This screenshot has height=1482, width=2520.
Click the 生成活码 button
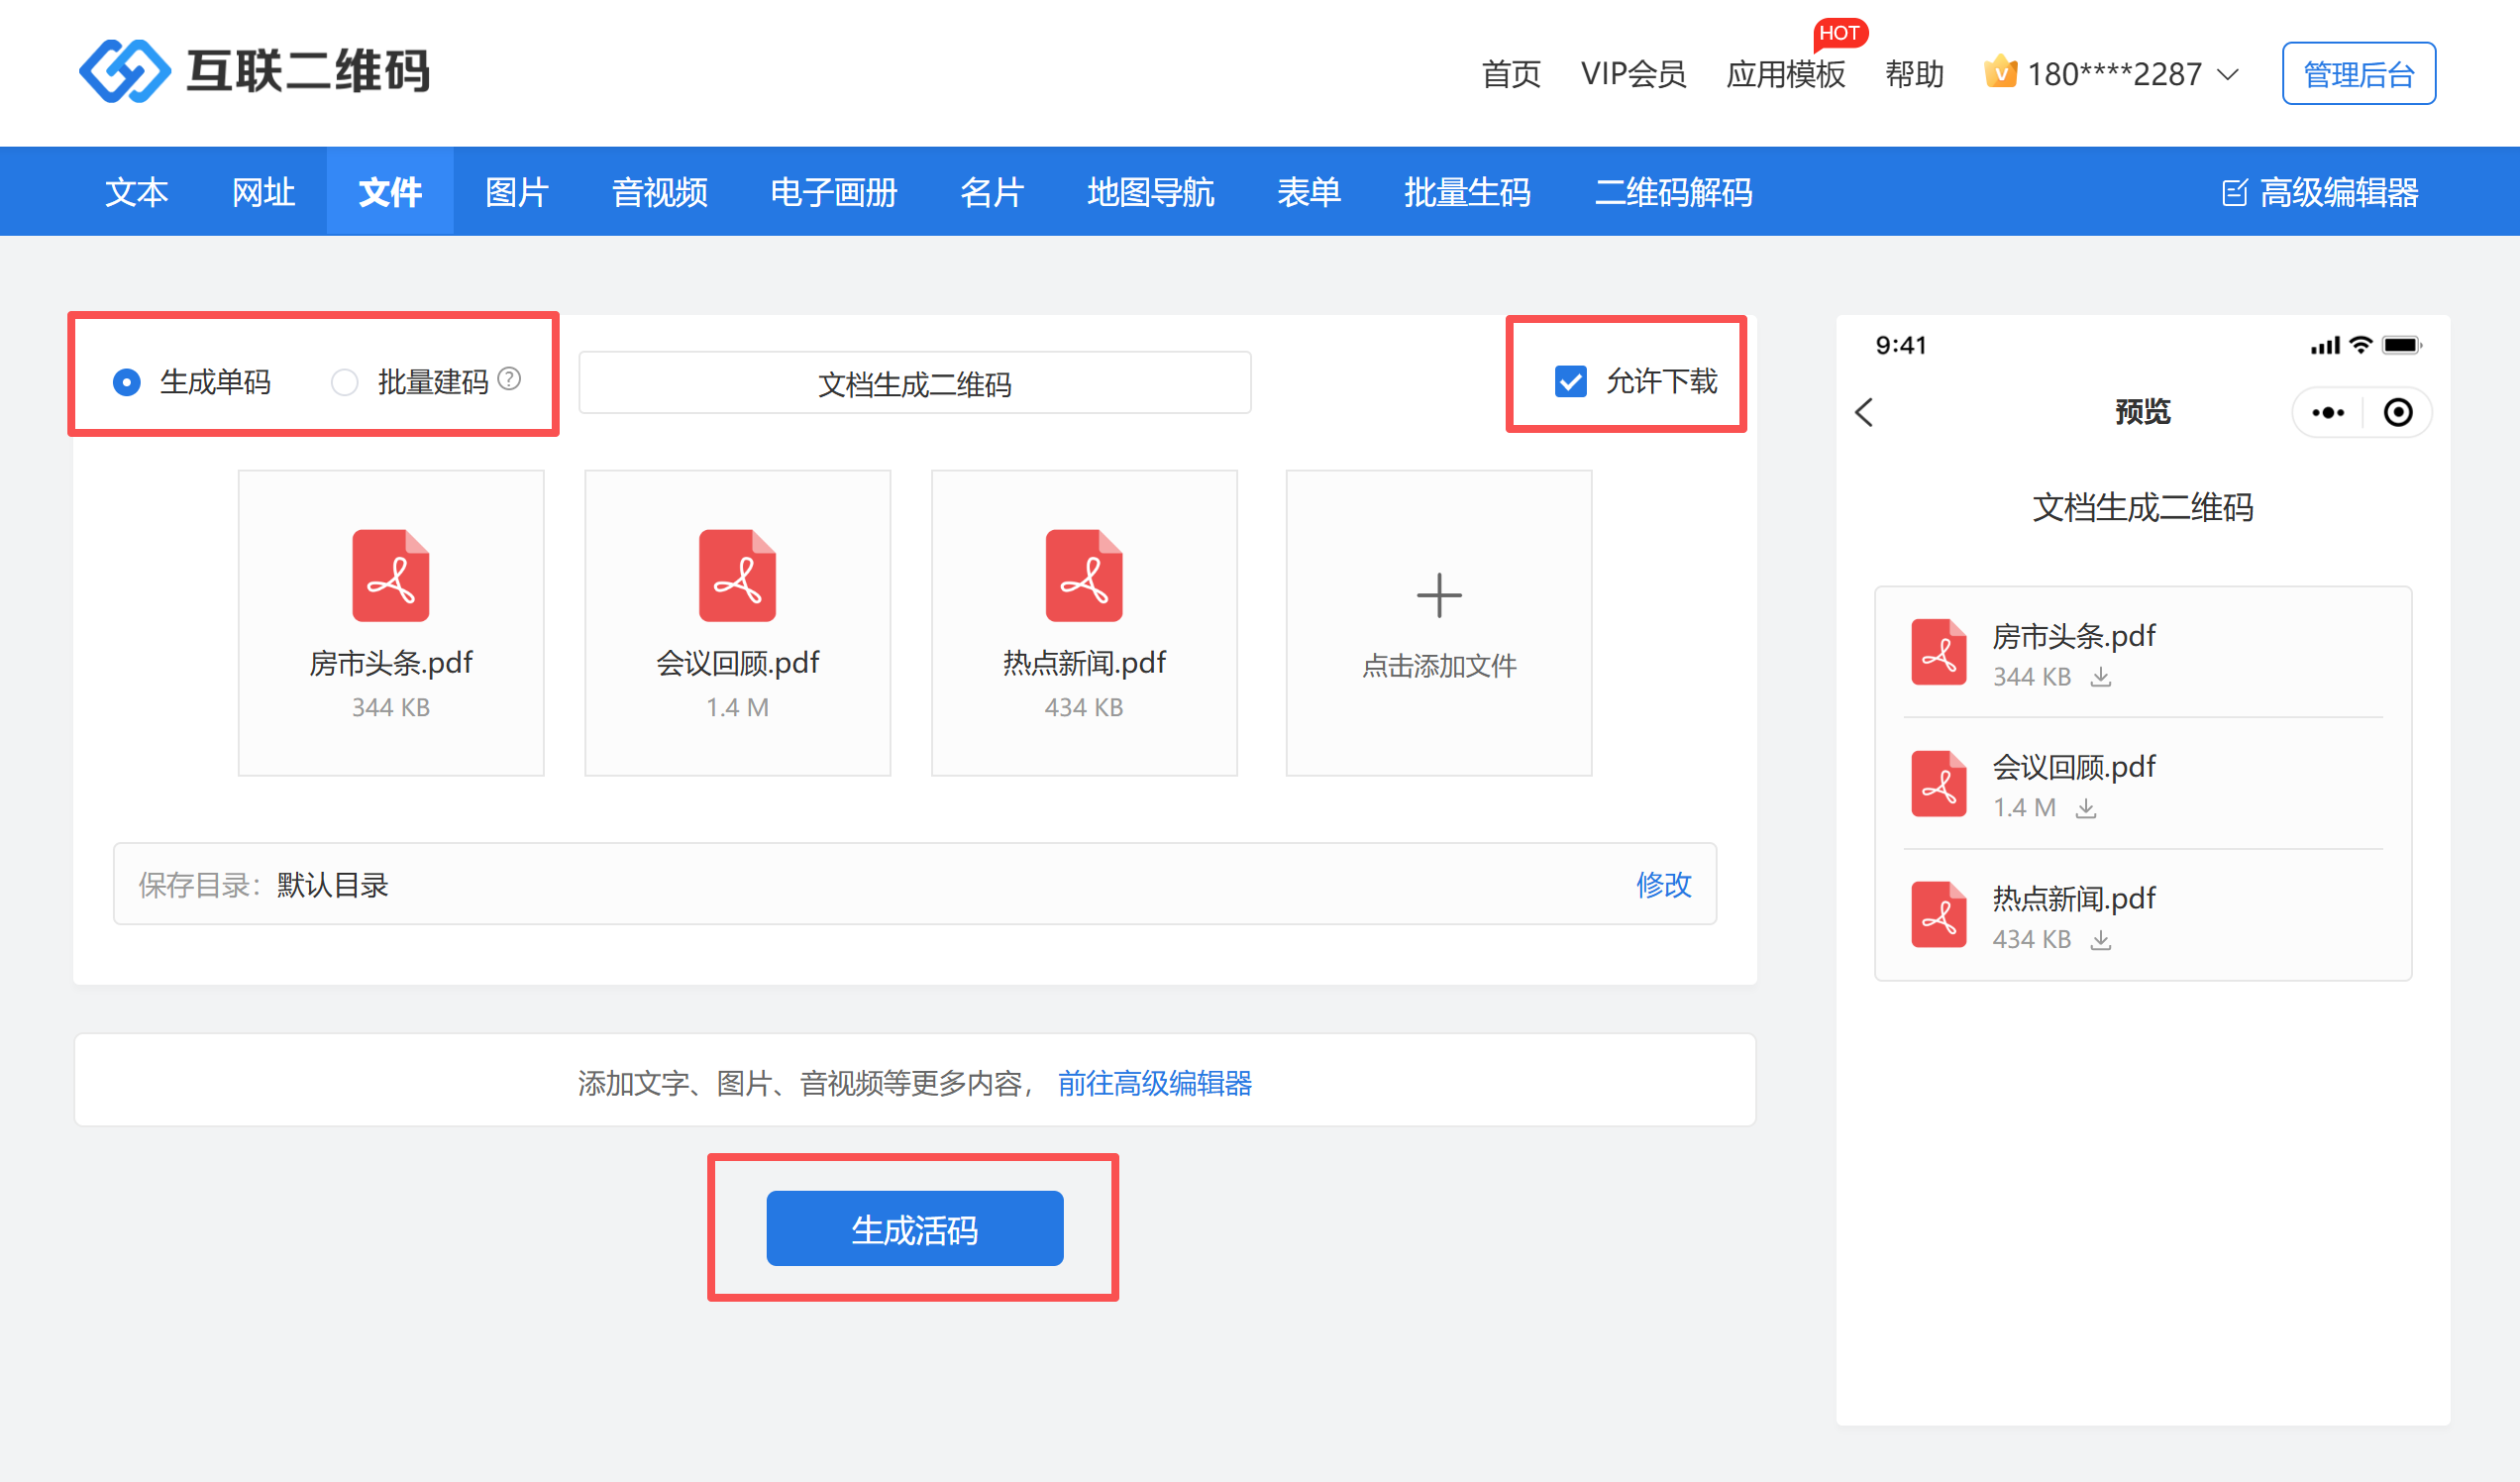tap(914, 1228)
